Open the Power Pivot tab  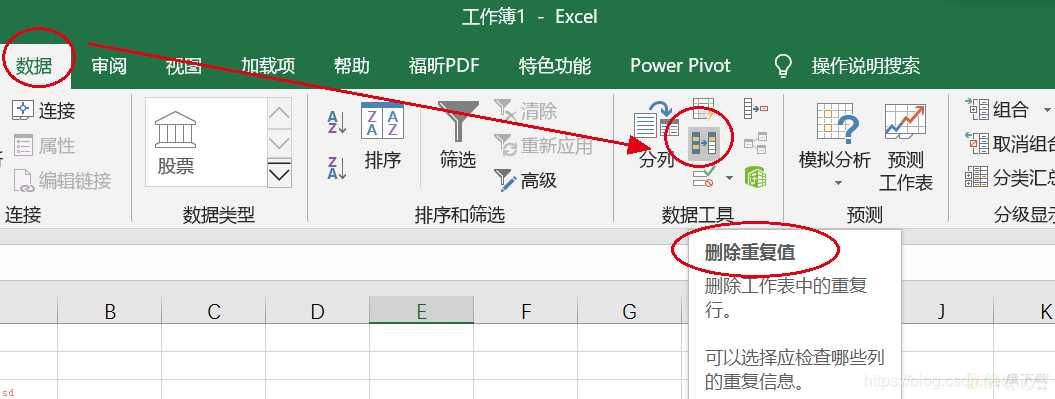[680, 66]
